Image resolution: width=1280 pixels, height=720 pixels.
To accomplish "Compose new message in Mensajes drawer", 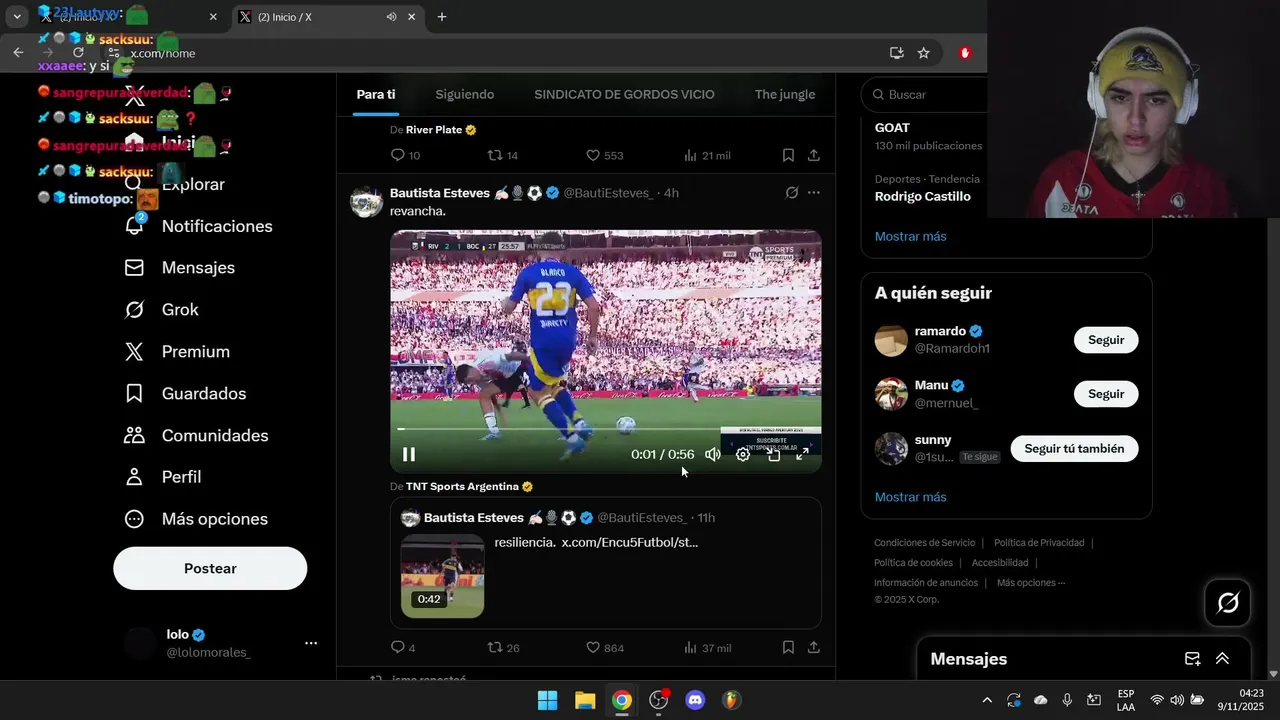I will coord(1192,659).
